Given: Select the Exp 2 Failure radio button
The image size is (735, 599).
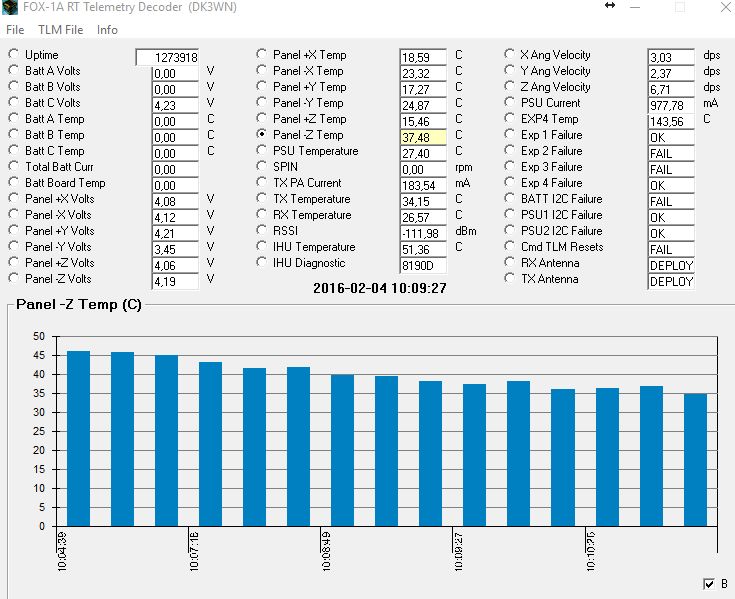Looking at the screenshot, I should point(510,150).
